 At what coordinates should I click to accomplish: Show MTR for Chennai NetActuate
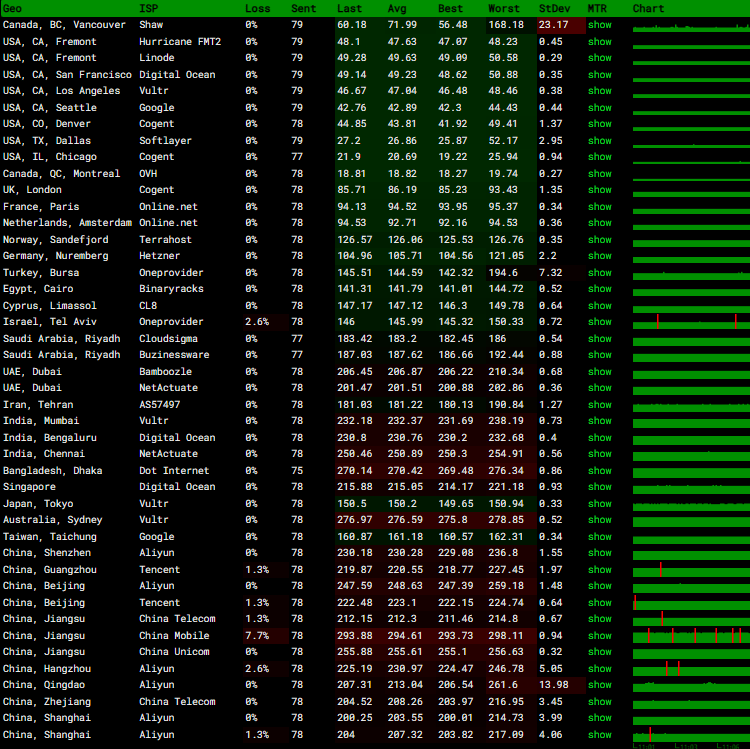tap(600, 454)
